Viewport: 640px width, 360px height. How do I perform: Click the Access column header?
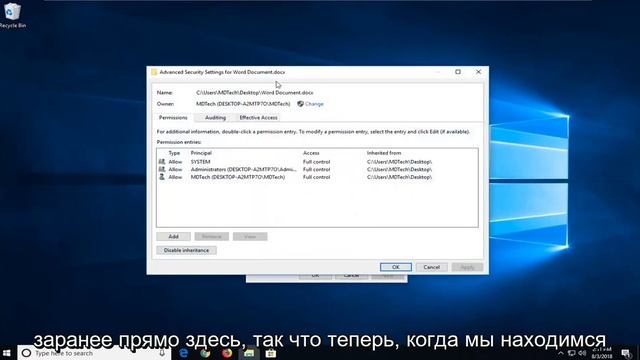pos(311,153)
